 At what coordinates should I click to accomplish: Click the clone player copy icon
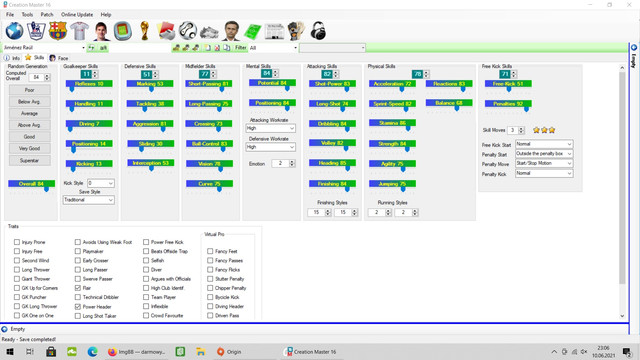pos(227,48)
